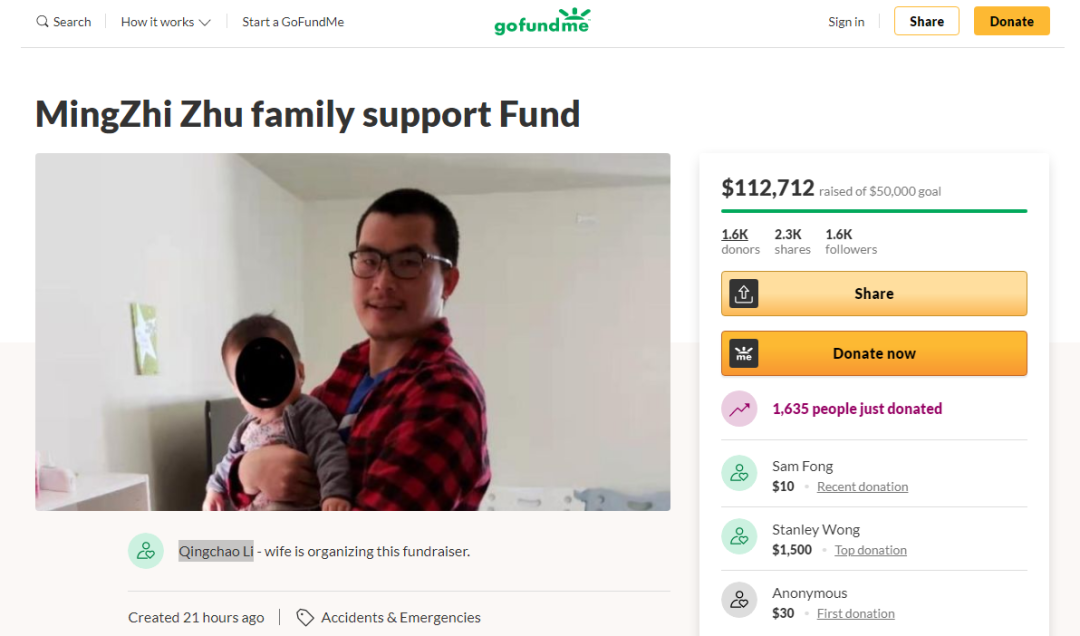Screen dimensions: 1080x636
Task: Click the upload icon on Share button
Action: point(744,294)
